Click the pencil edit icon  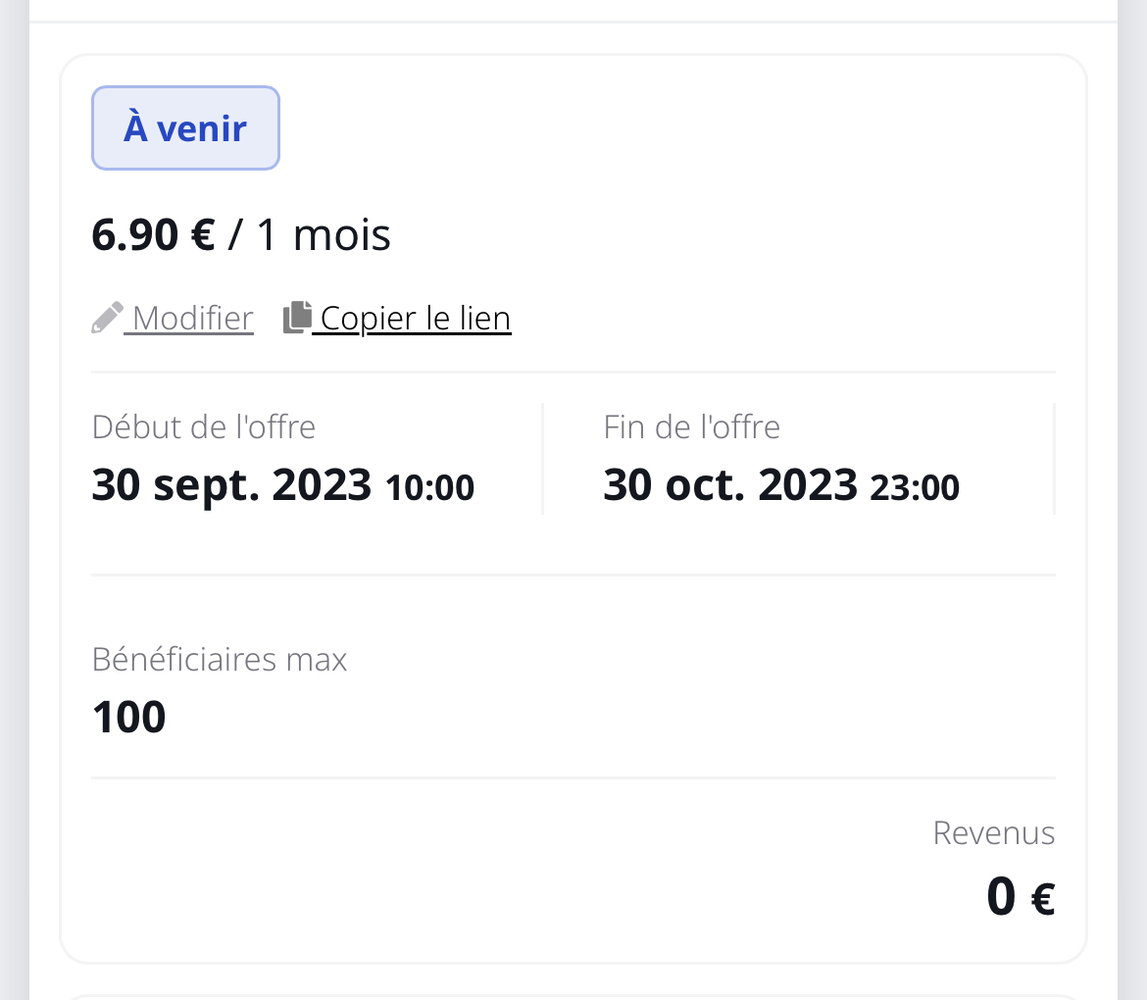click(107, 318)
